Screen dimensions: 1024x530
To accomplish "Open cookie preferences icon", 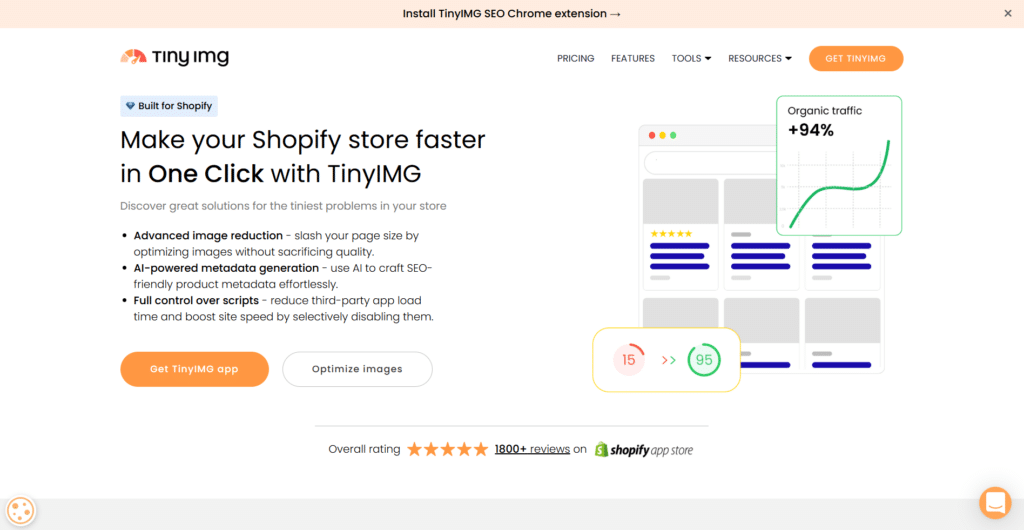I will tap(21, 510).
